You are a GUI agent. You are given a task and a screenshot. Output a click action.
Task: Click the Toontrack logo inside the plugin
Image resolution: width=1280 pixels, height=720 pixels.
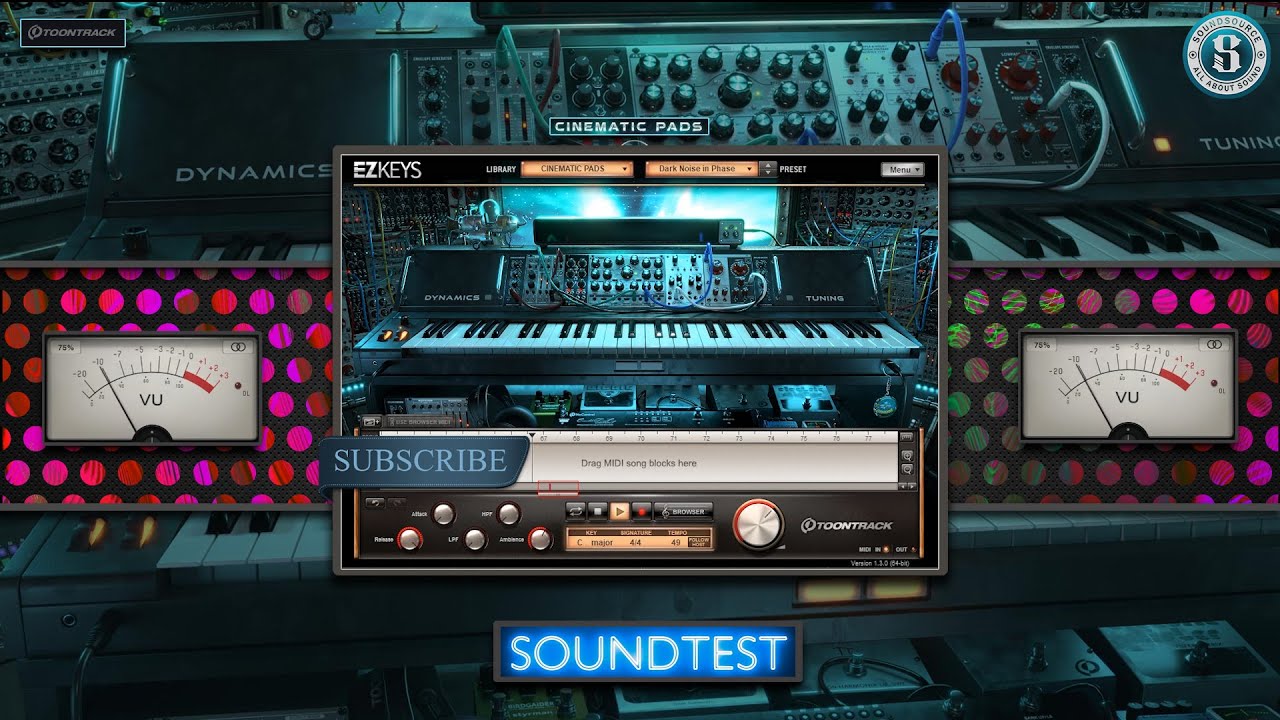[846, 525]
